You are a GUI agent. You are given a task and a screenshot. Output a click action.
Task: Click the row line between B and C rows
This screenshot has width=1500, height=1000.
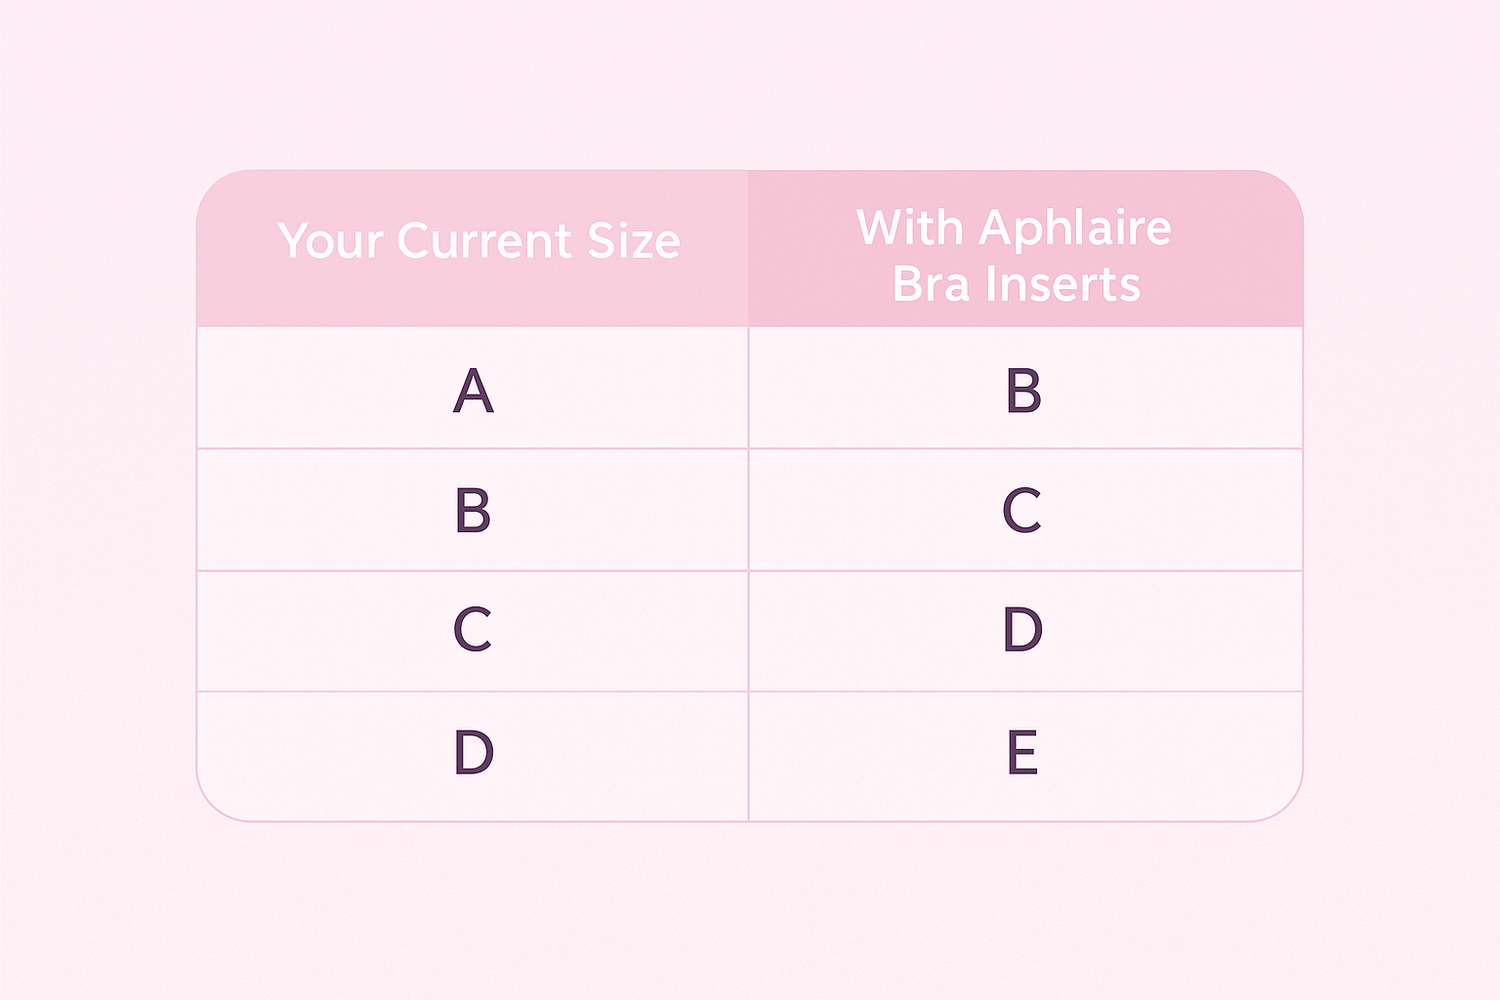pos(750,570)
